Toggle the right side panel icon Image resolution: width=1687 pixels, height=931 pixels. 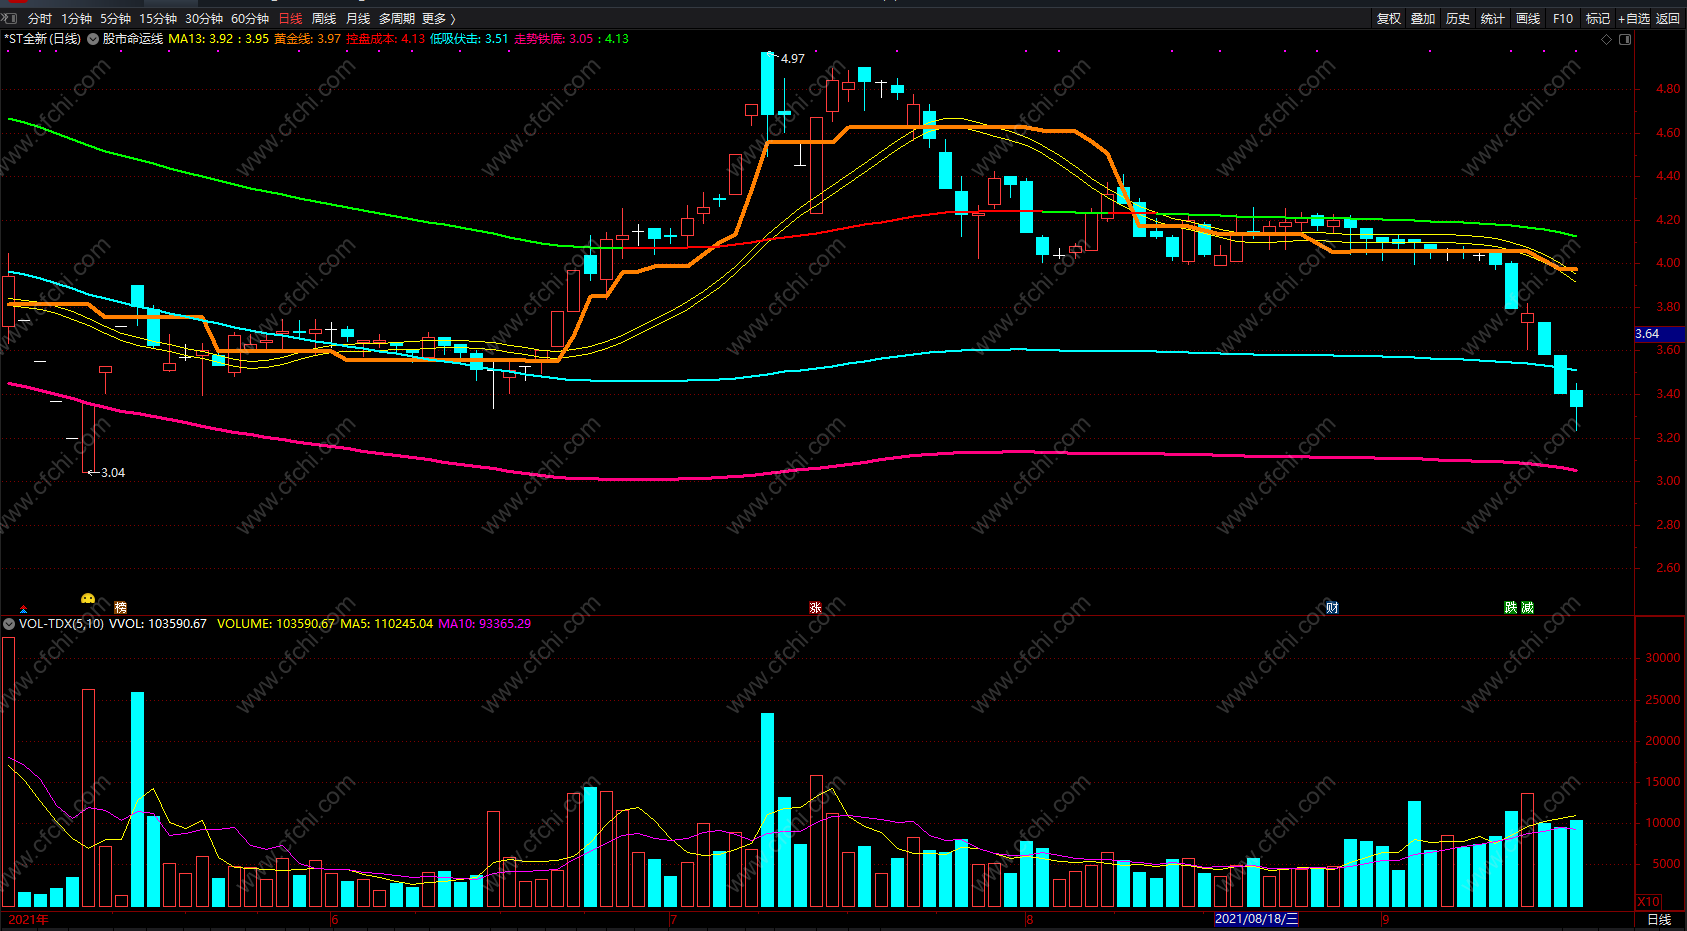pyautogui.click(x=1625, y=40)
